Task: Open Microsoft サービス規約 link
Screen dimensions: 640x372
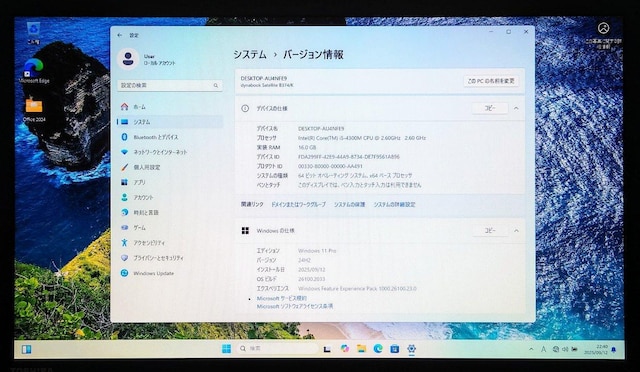Action: click(x=282, y=298)
